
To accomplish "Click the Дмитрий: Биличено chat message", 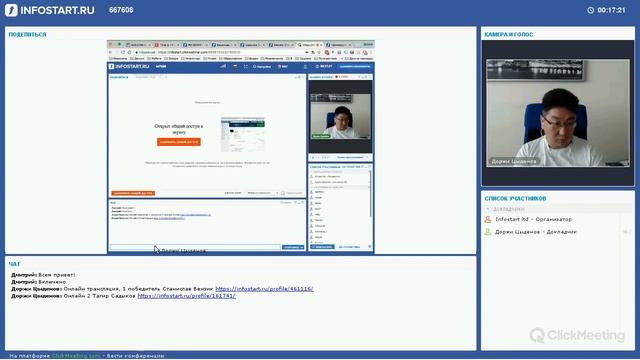I will click(38, 282).
